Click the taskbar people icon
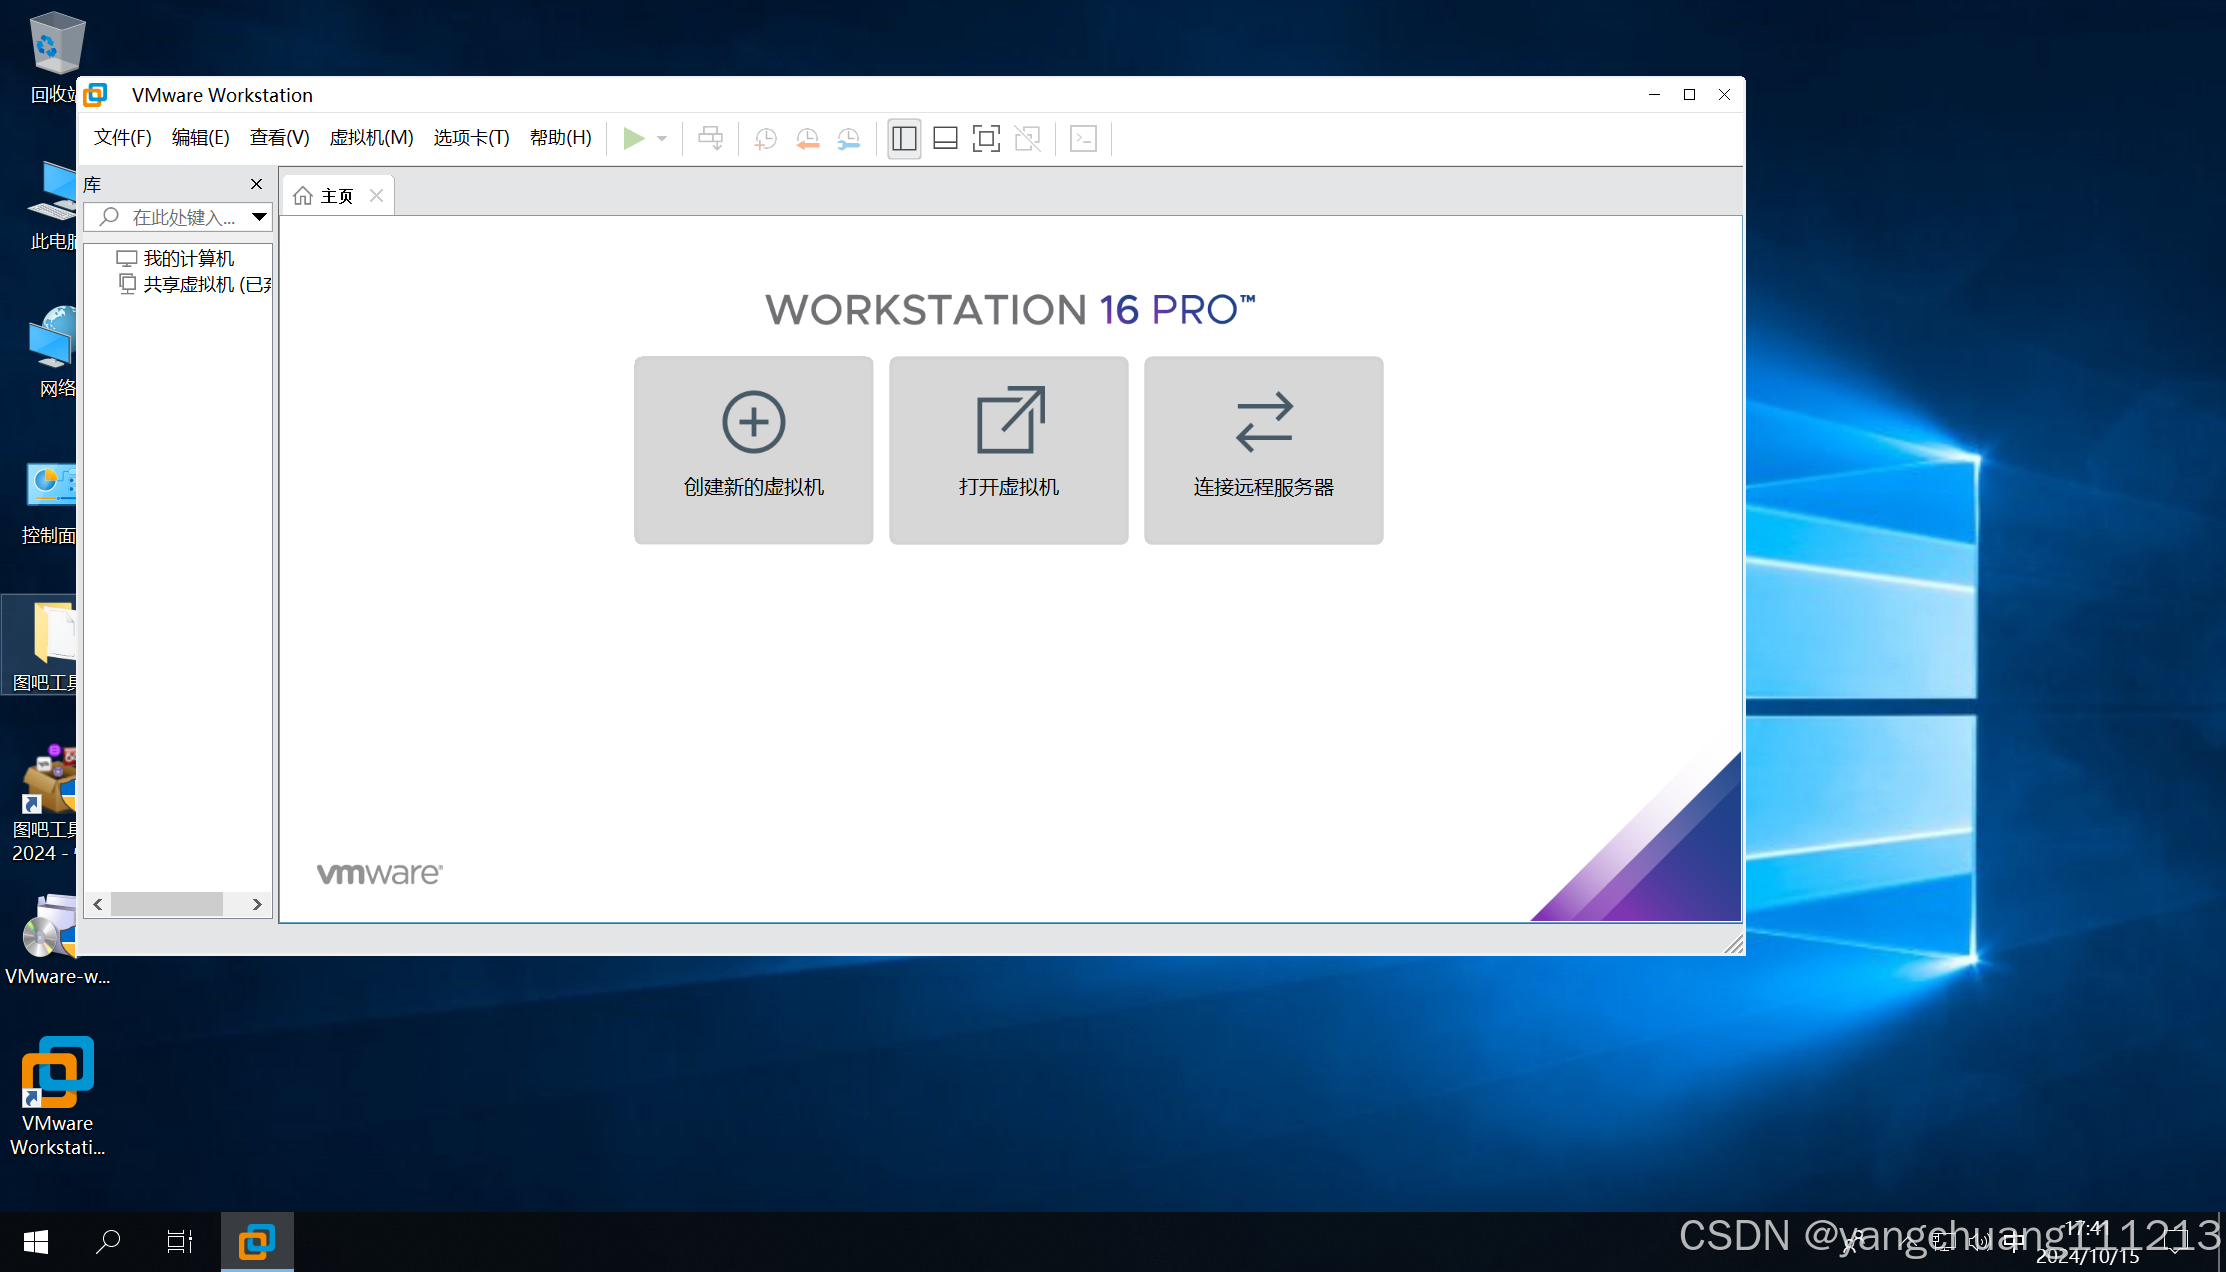2226x1272 pixels. tap(1852, 1242)
